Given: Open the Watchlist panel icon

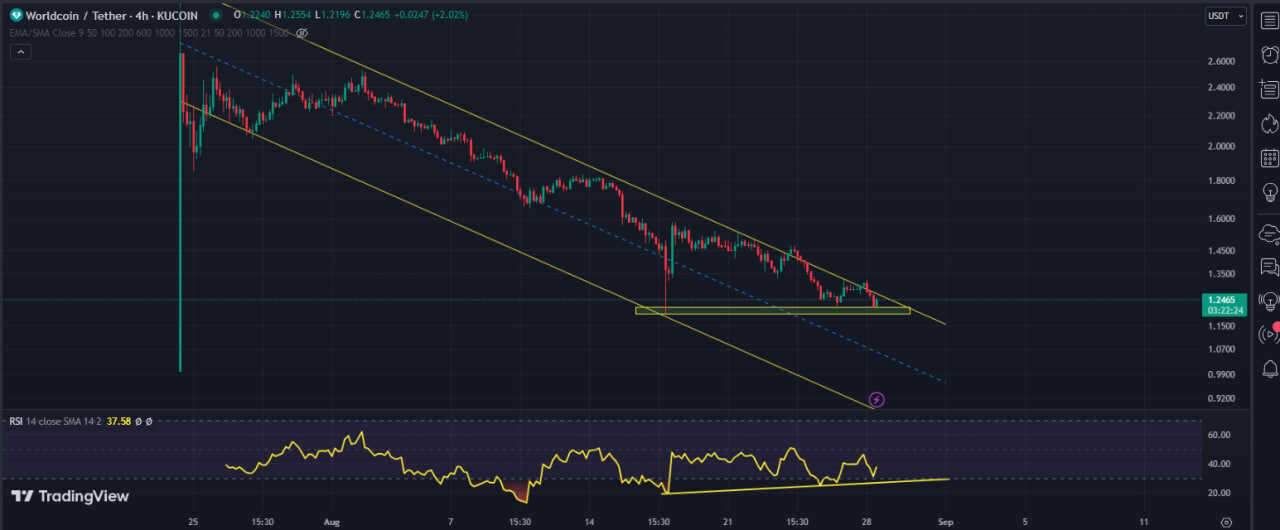Looking at the screenshot, I should 1269,20.
